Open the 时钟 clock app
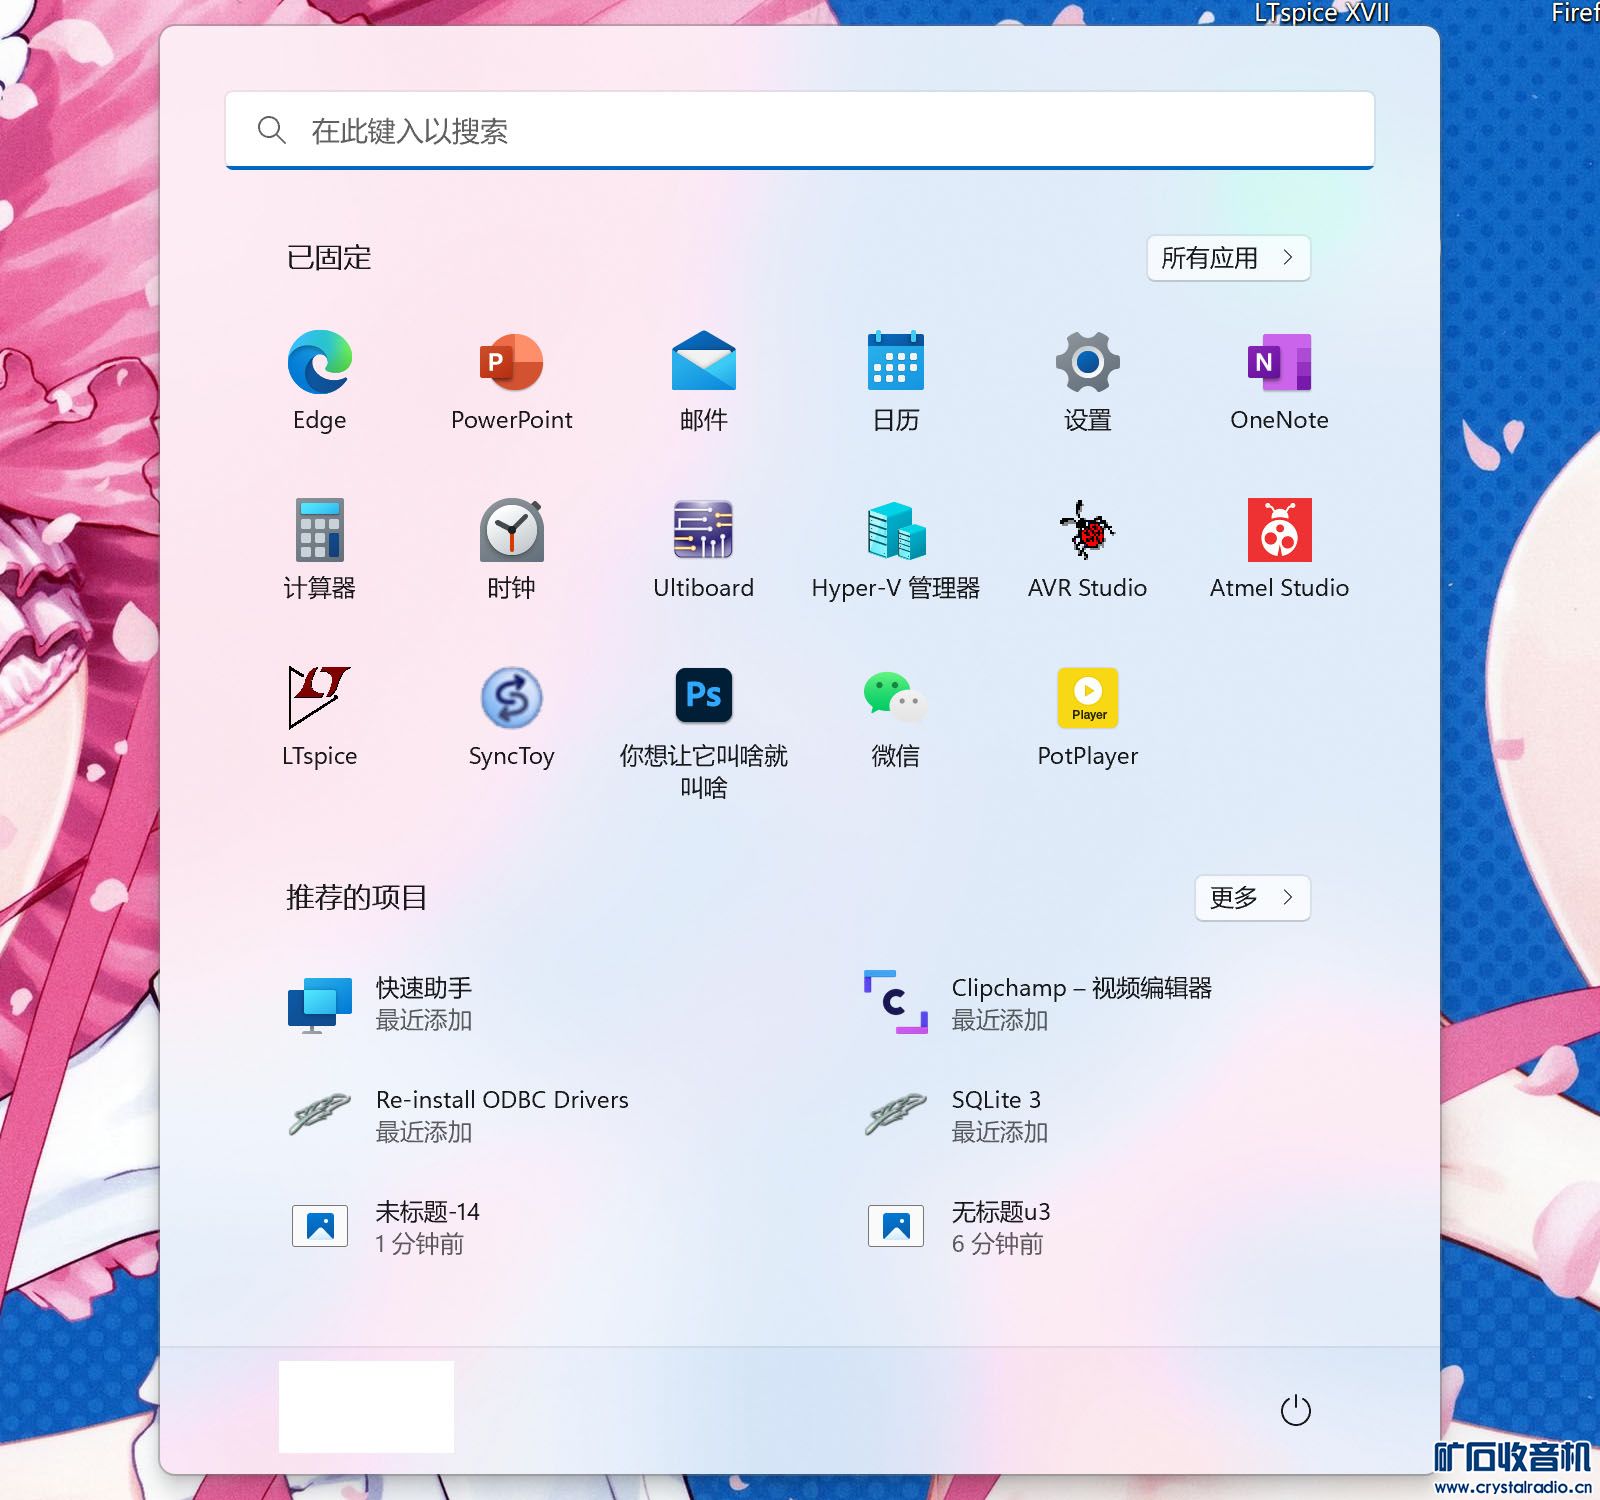Viewport: 1600px width, 1500px height. coord(512,549)
